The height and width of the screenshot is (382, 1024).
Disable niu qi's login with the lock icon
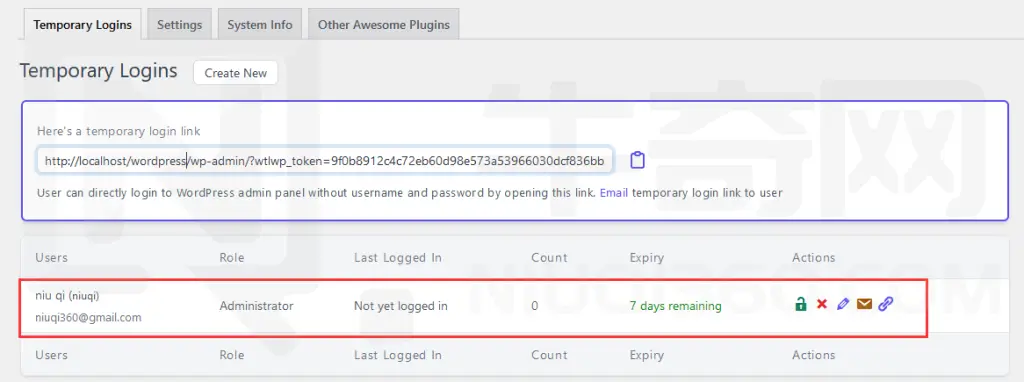point(800,304)
